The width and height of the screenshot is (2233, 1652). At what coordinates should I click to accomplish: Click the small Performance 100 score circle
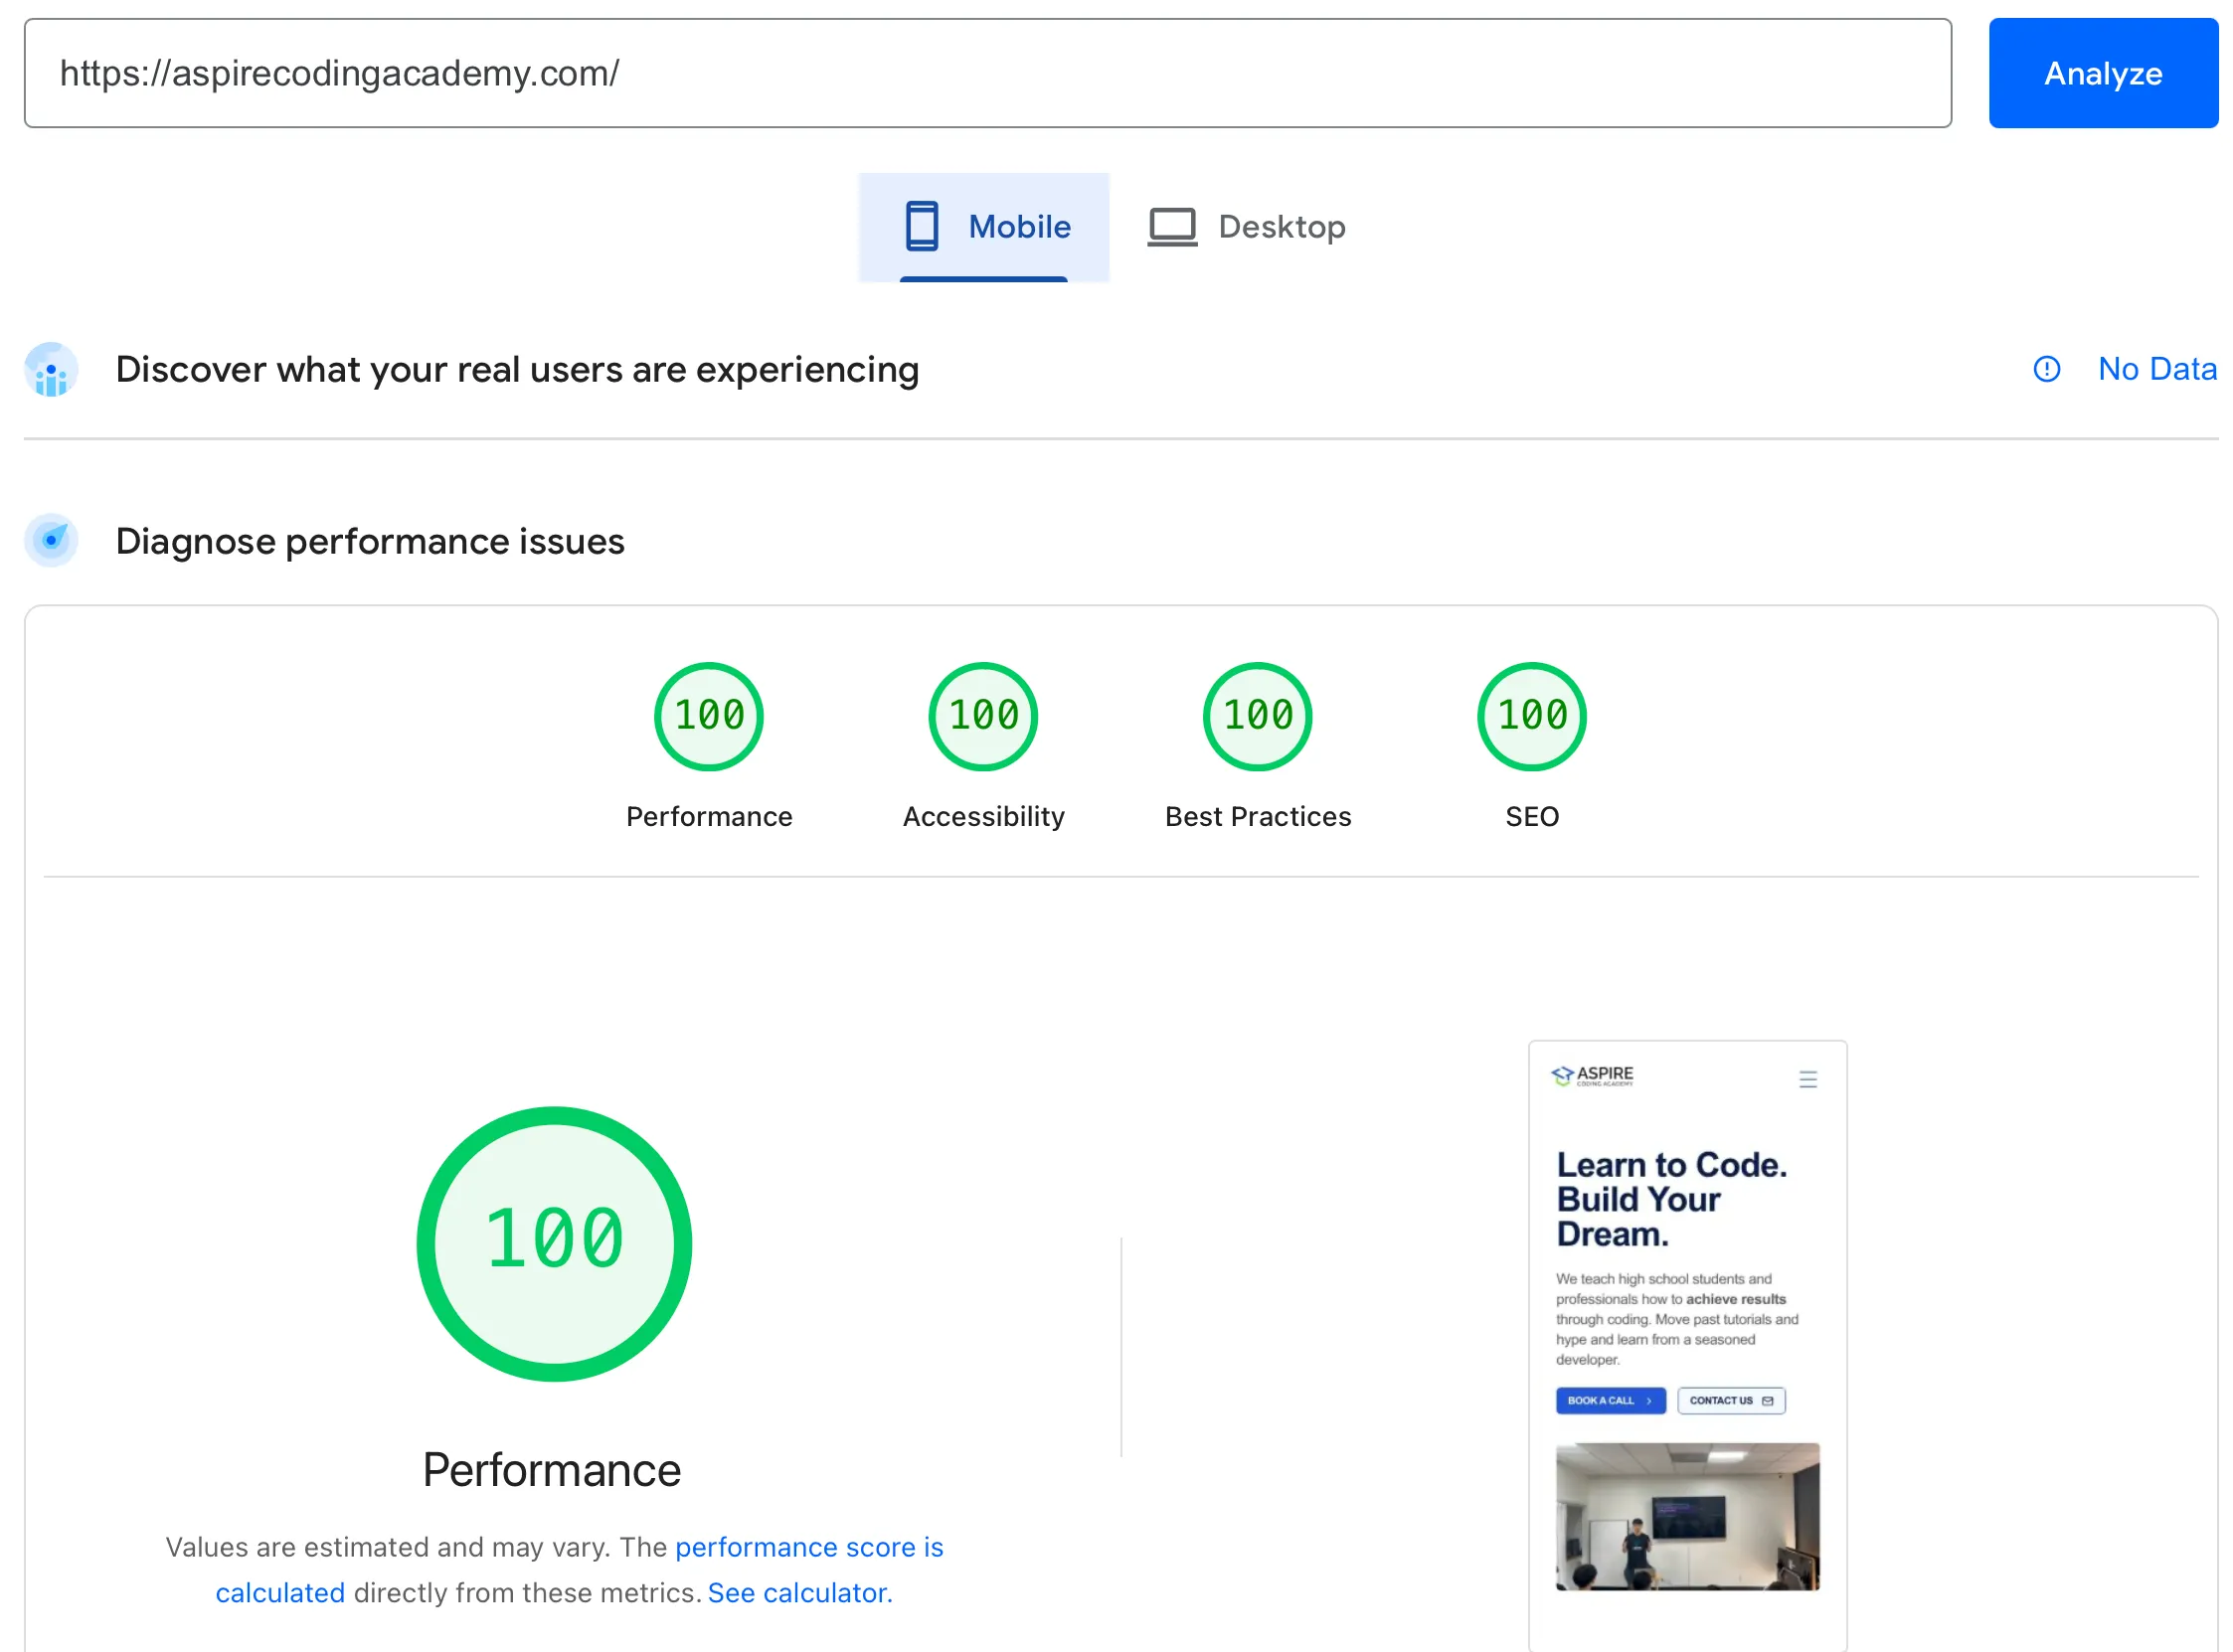(708, 715)
